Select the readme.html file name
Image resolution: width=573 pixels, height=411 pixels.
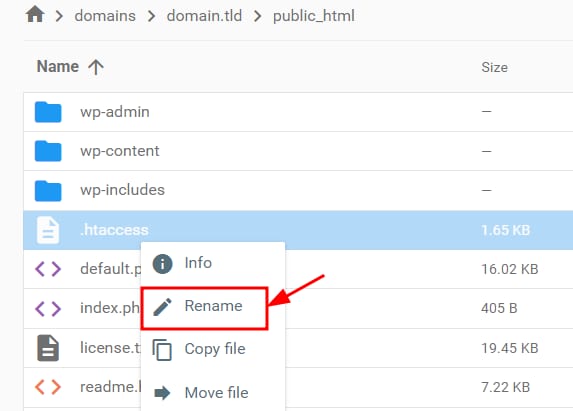pyautogui.click(x=110, y=387)
